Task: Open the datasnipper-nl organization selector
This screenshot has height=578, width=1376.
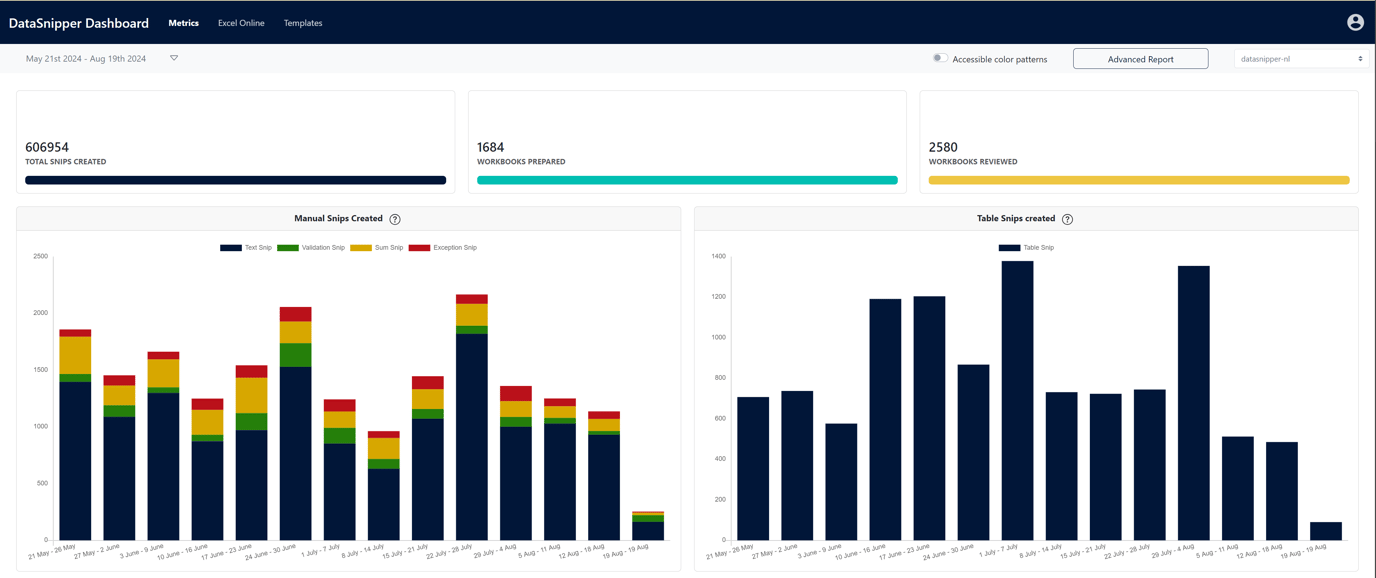Action: click(x=1300, y=59)
